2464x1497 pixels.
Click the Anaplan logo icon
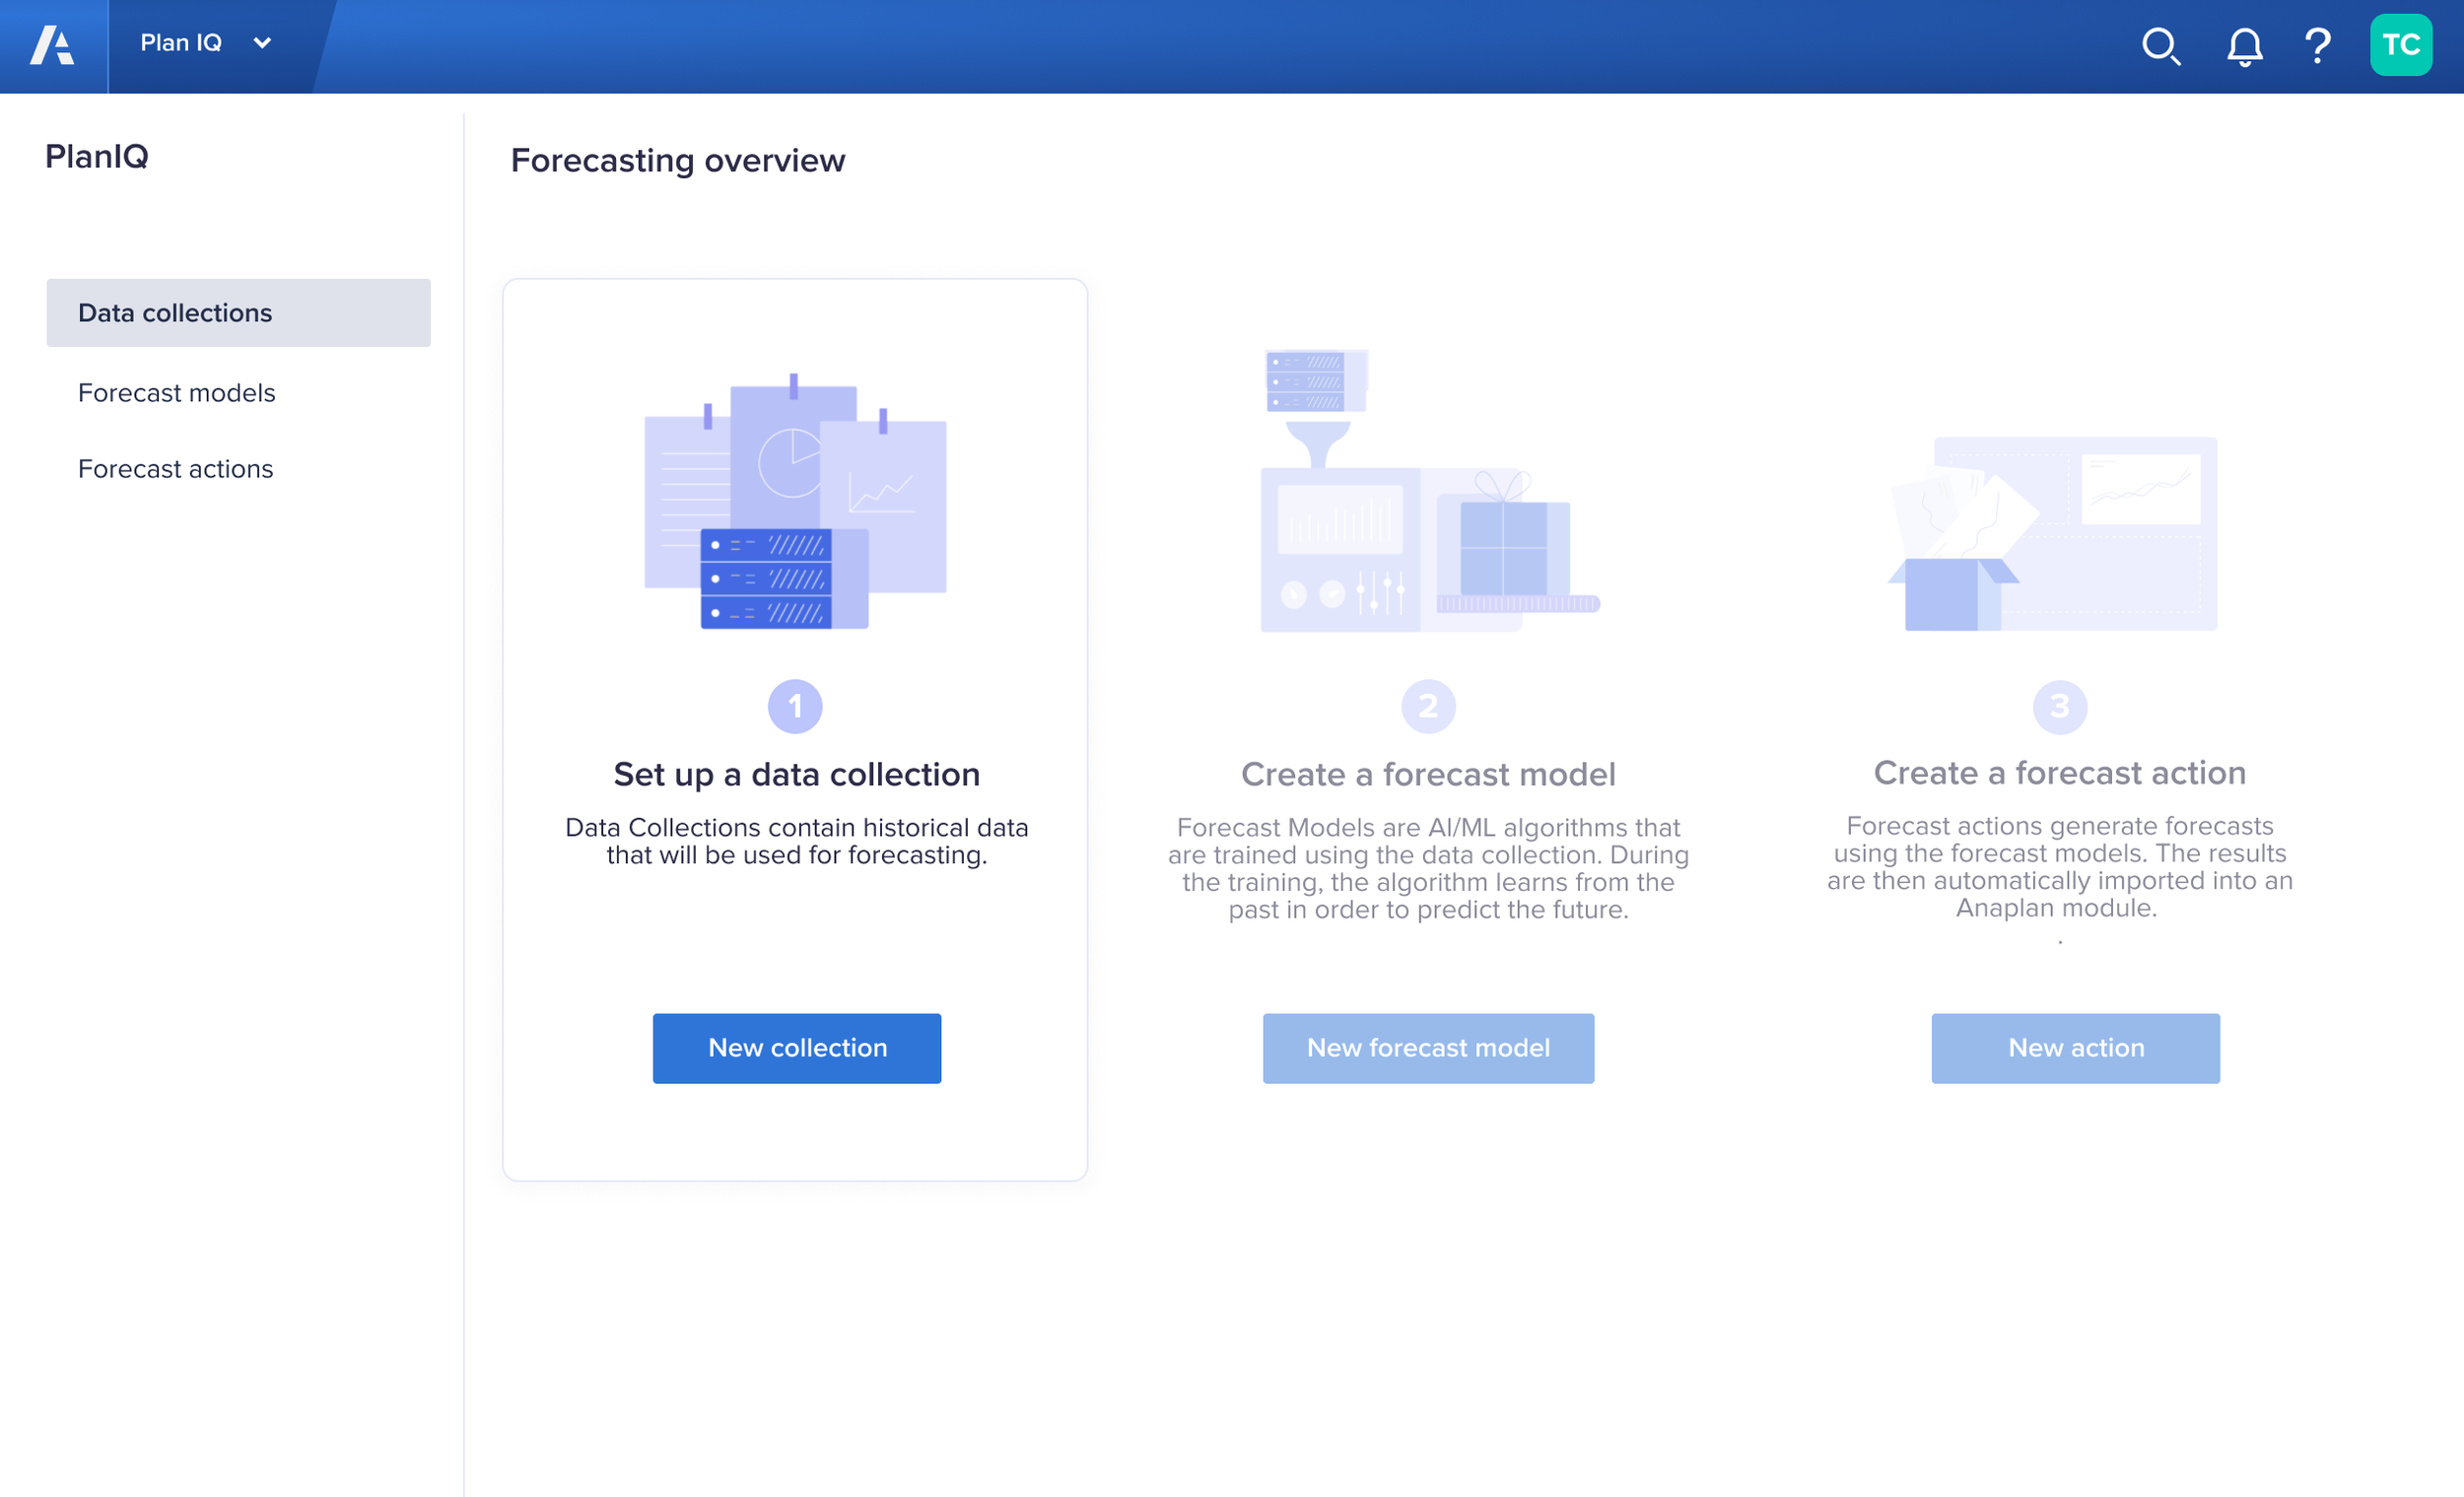tap(52, 45)
